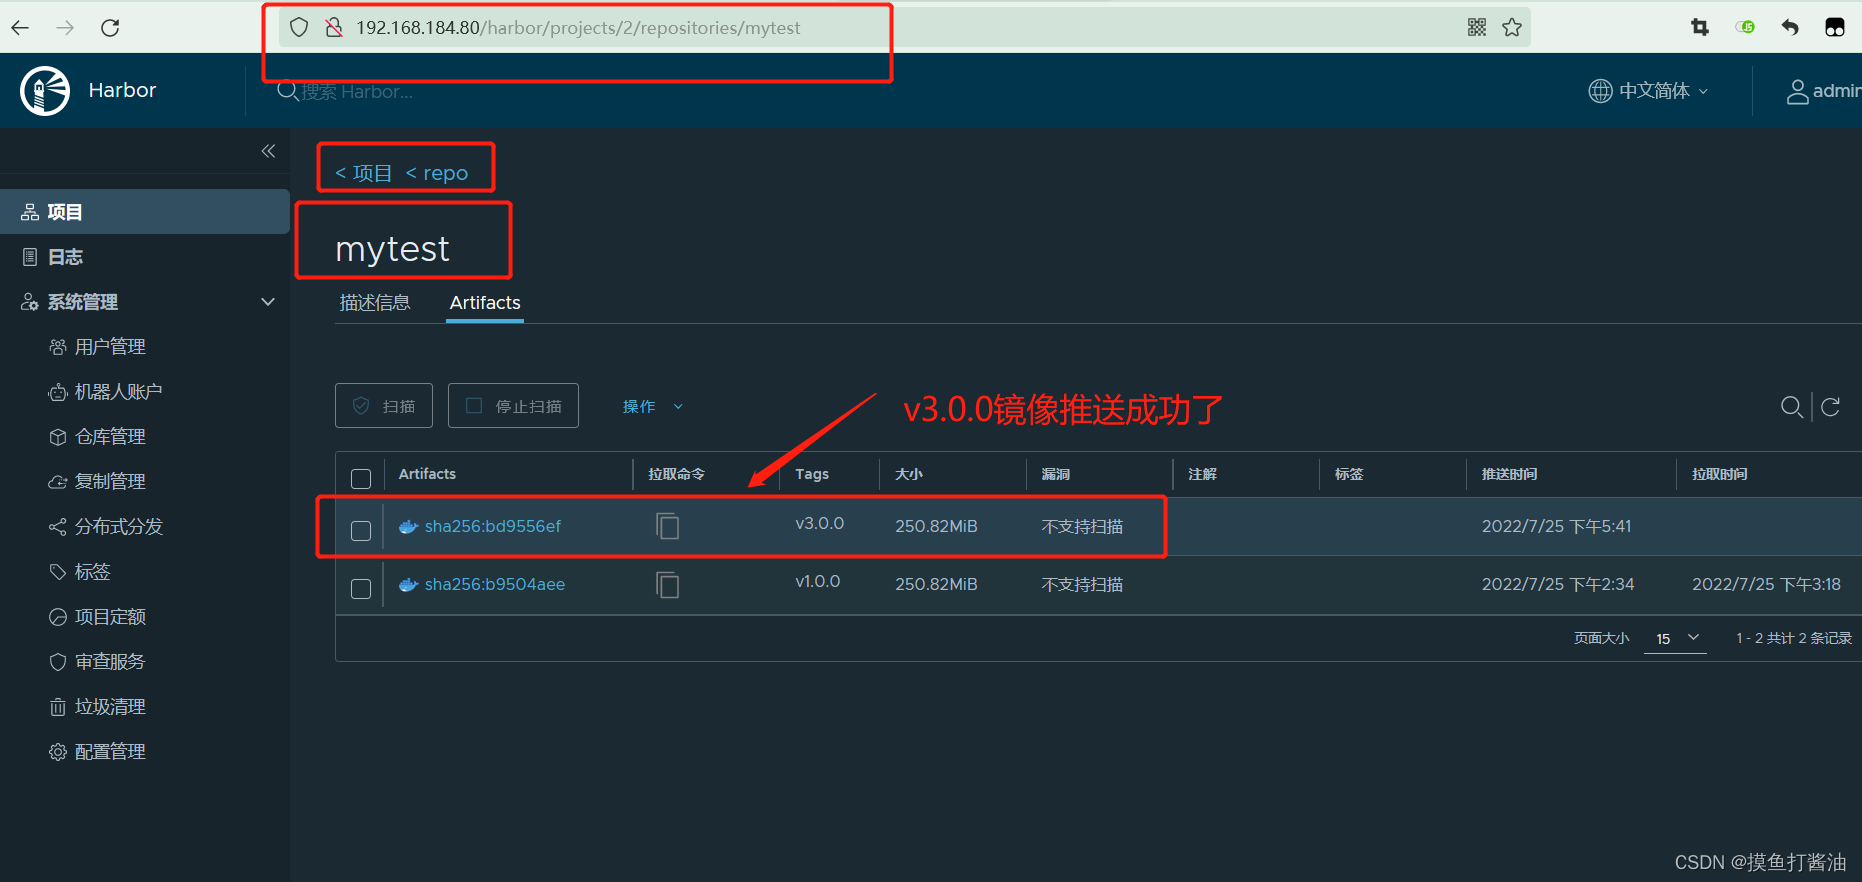Open 标签 in the sidebar
This screenshot has width=1862, height=882.
(92, 572)
